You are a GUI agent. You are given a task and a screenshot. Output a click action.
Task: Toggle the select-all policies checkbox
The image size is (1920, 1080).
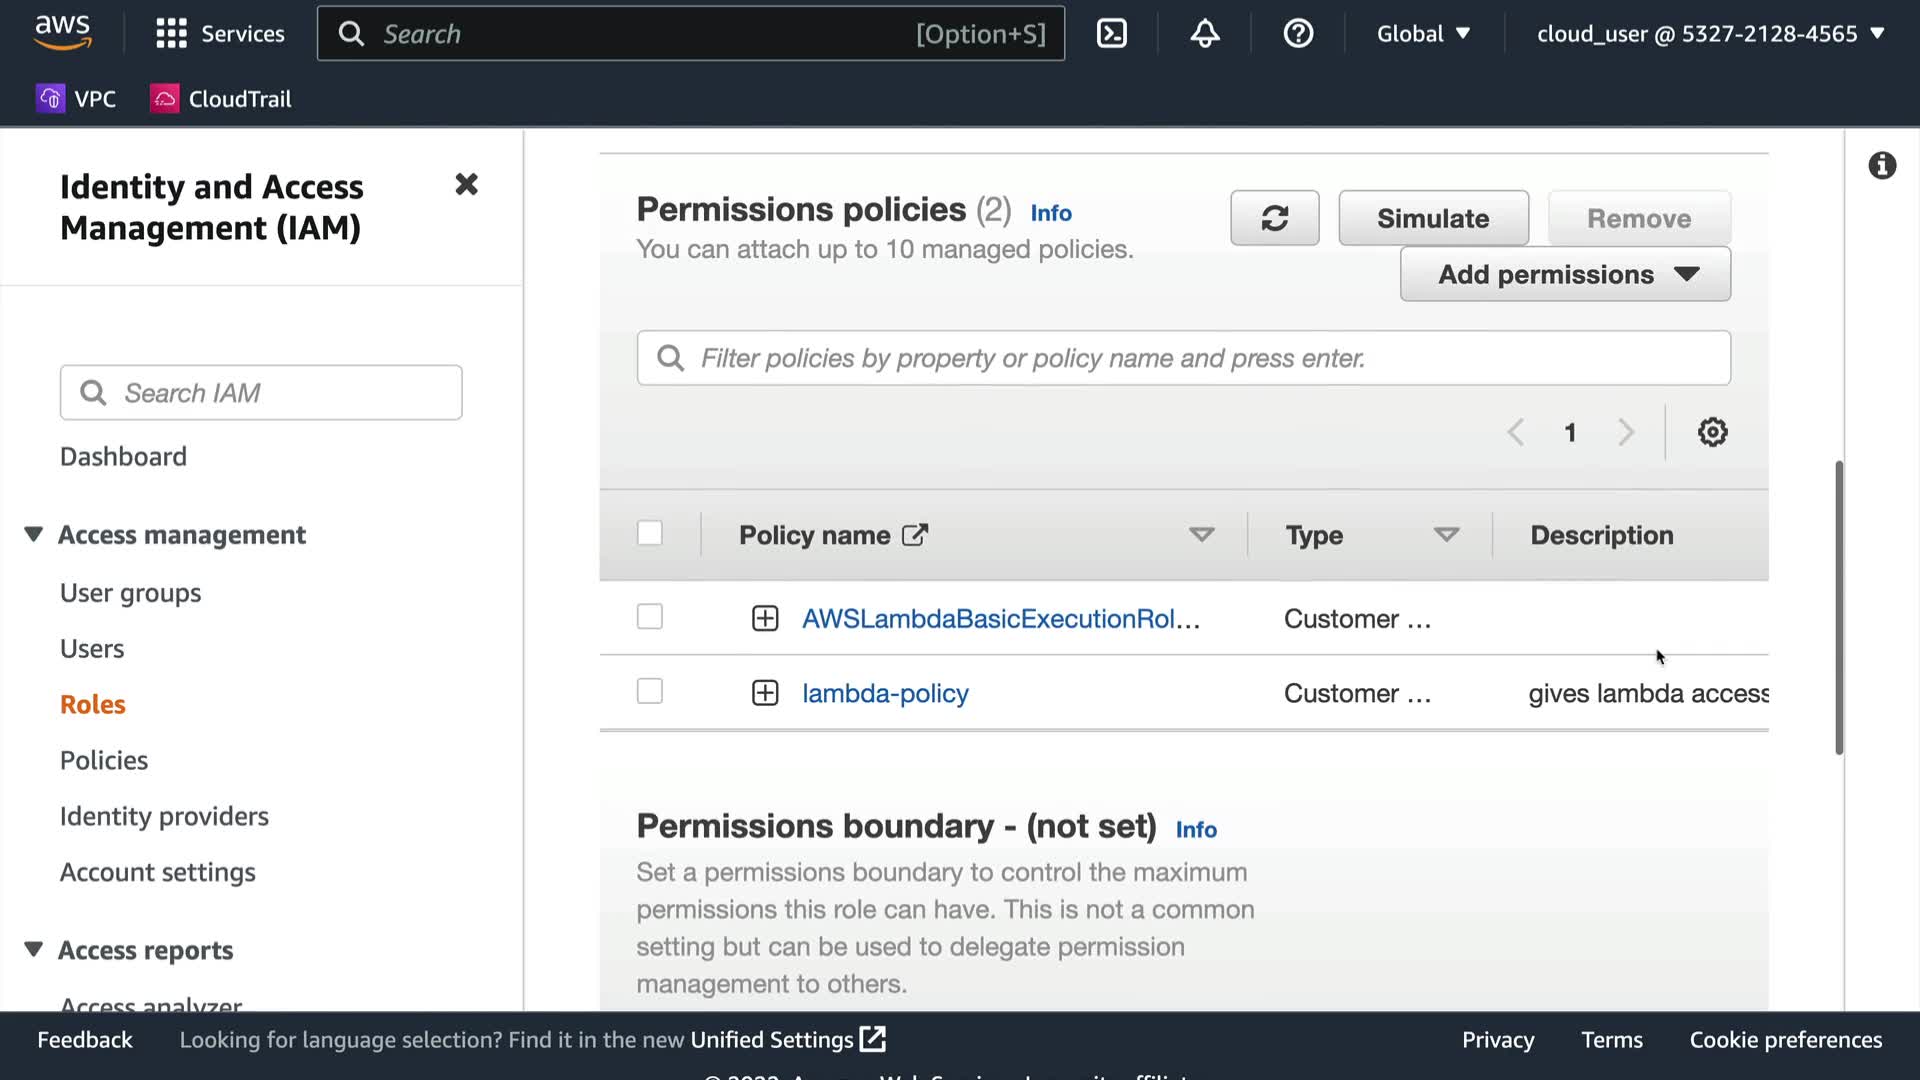(x=650, y=534)
